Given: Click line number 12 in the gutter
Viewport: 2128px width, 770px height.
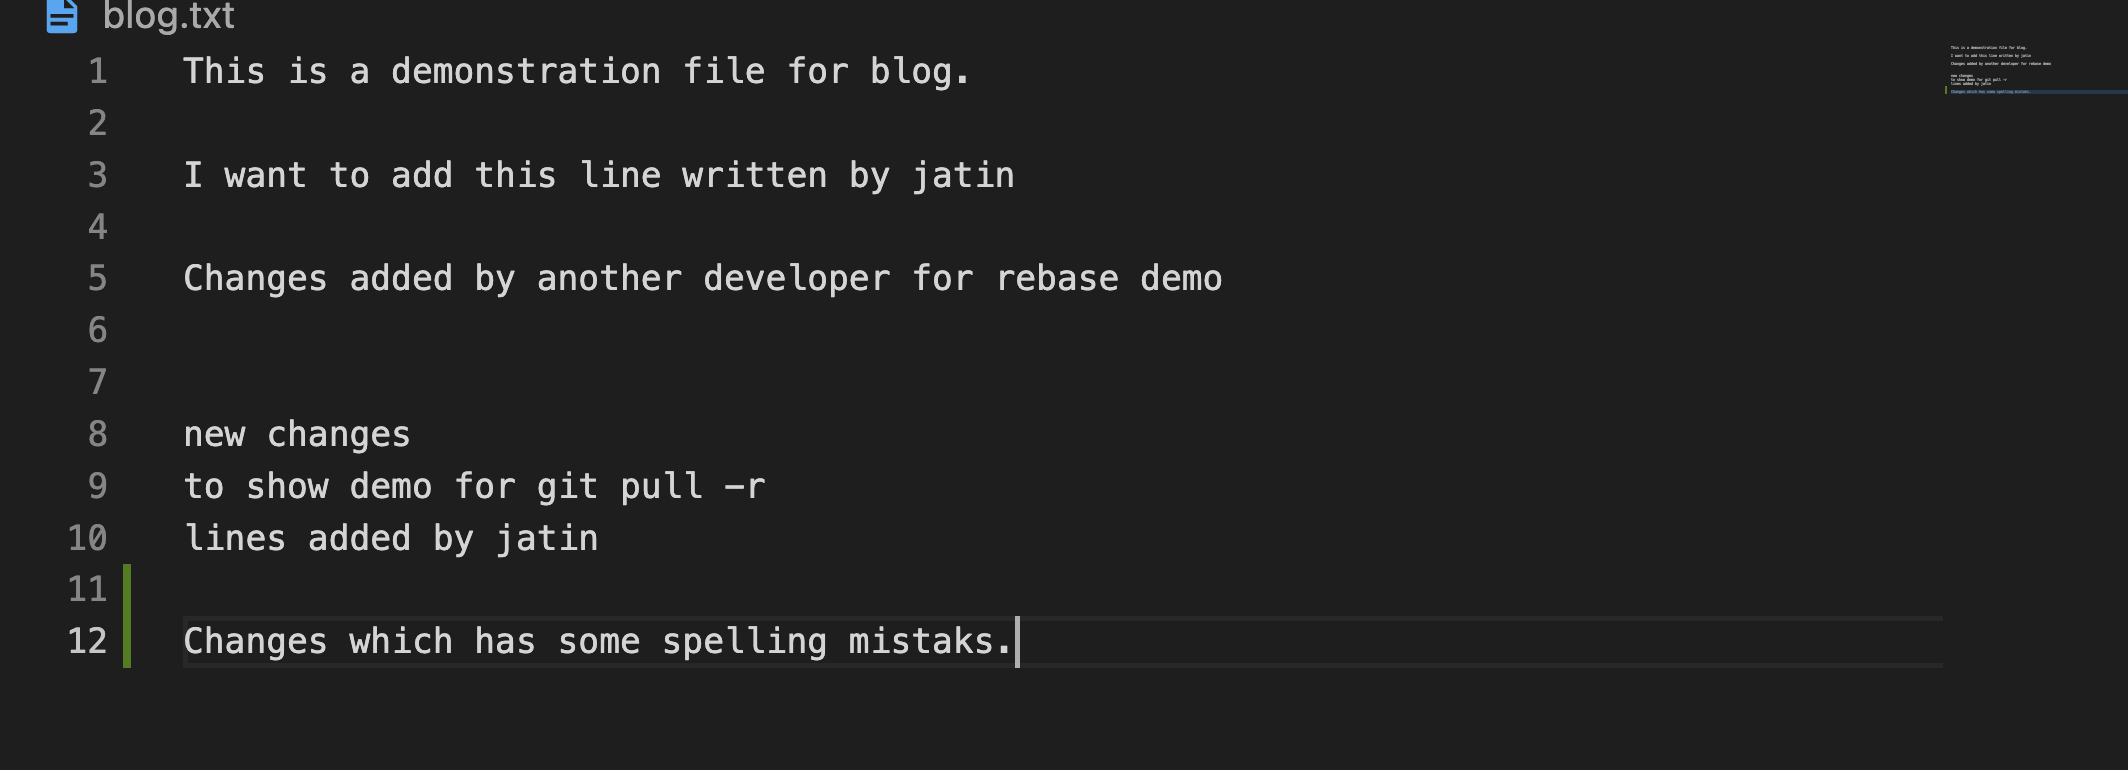Looking at the screenshot, I should coord(88,641).
